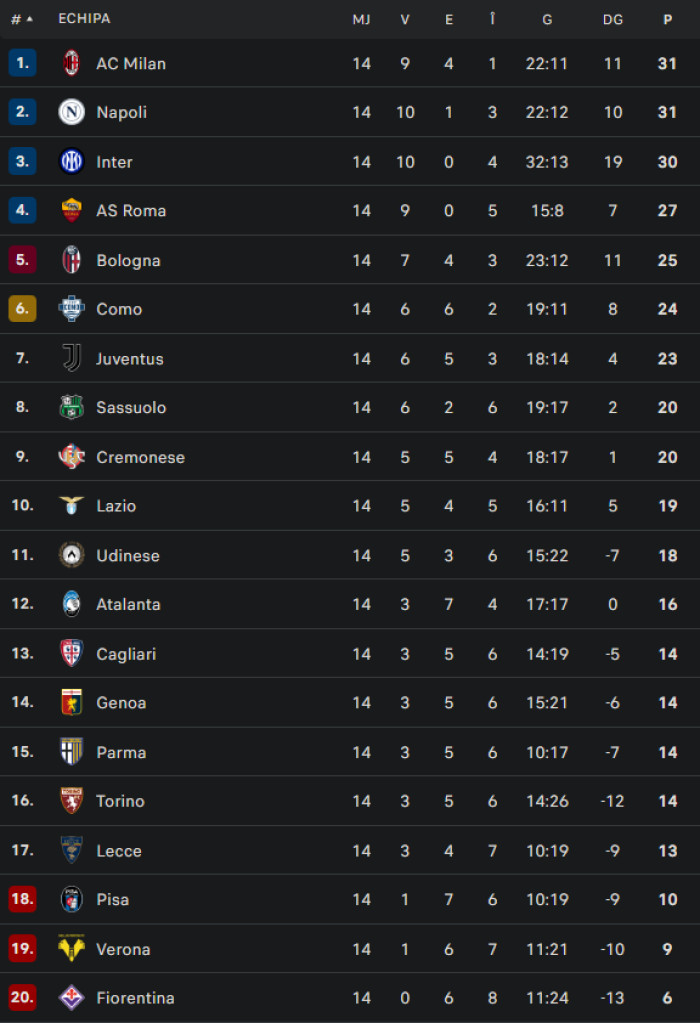Sort by goal difference DG header
The image size is (700, 1023).
coord(612,19)
